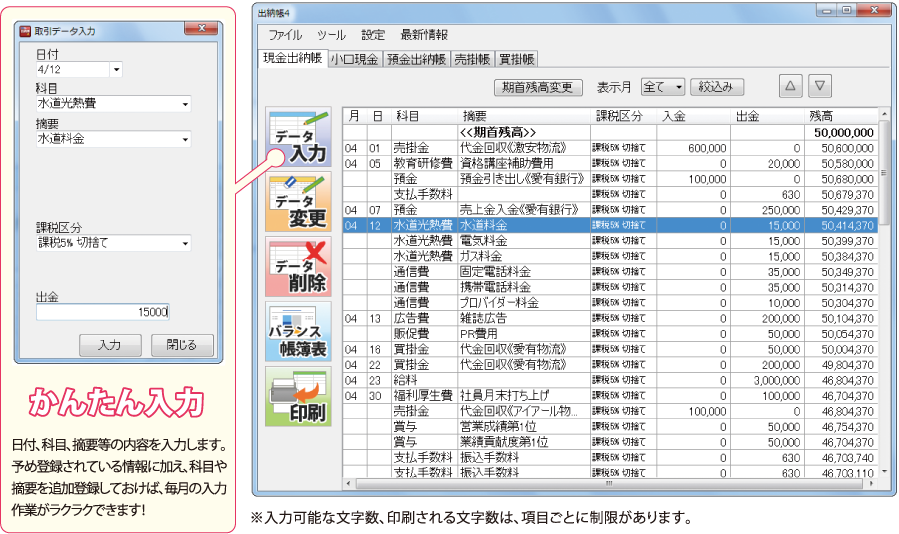
Task: Open the バランス帳簿表 icon
Action: [299, 331]
